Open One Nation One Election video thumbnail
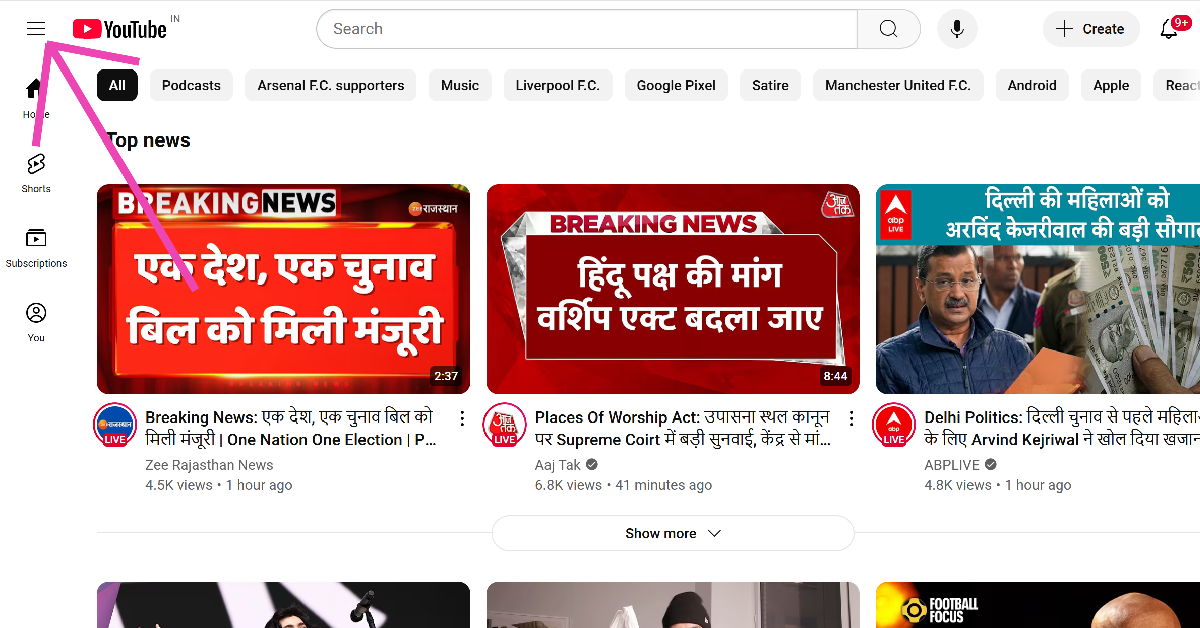The height and width of the screenshot is (628, 1200). 283,289
